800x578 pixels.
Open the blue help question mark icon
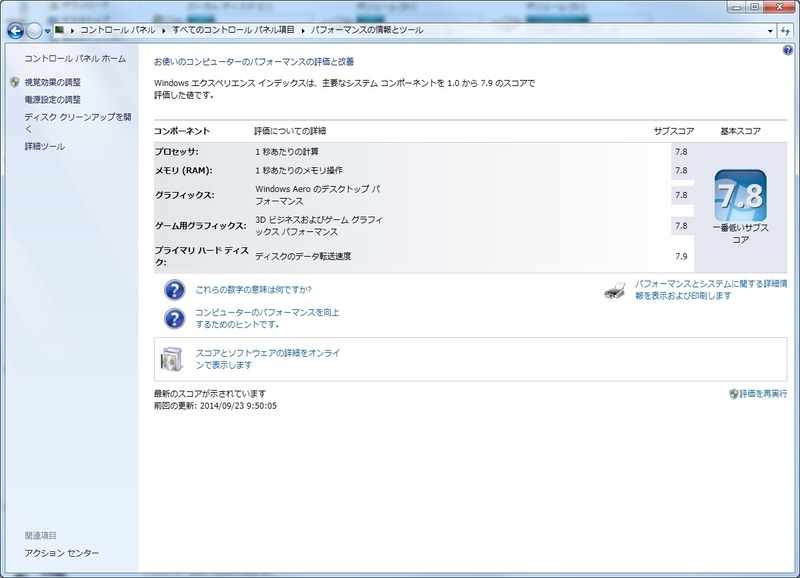[788, 50]
